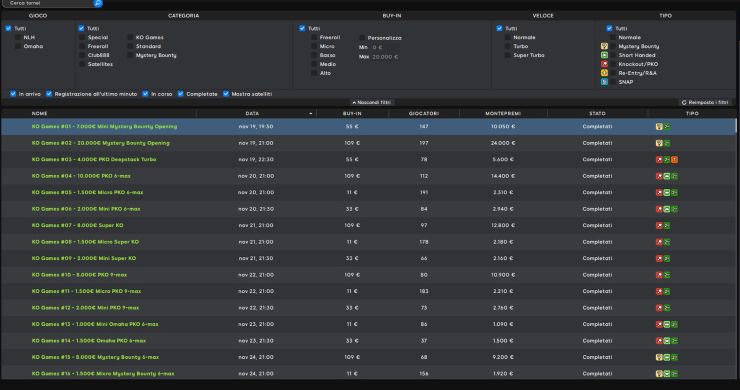Sort tournaments by BUY-IN column
This screenshot has height=390, width=740.
click(352, 114)
